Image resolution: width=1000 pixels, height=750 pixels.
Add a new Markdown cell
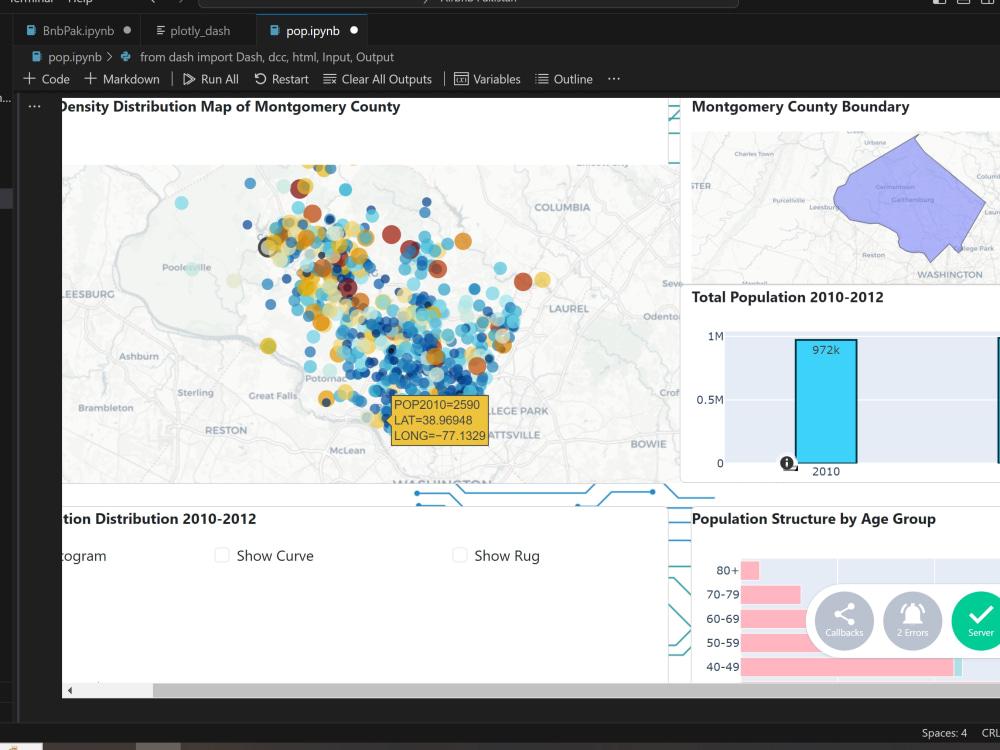[x=122, y=79]
